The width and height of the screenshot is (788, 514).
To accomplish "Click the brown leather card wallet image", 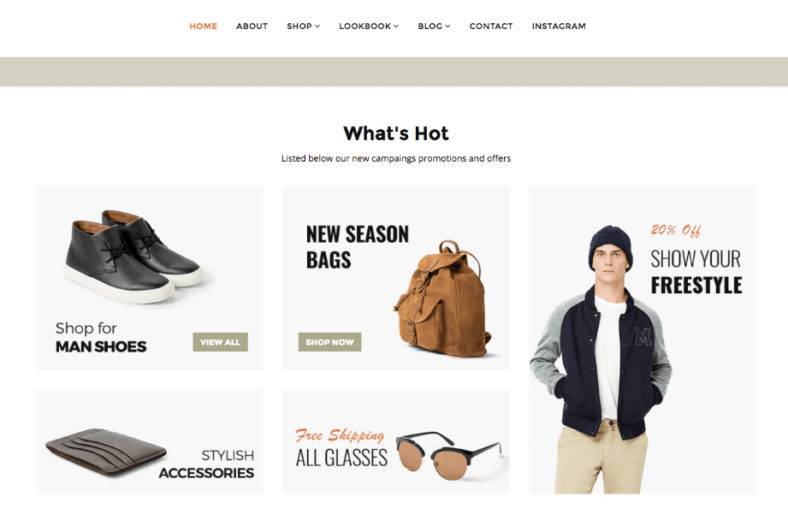I will coord(106,452).
